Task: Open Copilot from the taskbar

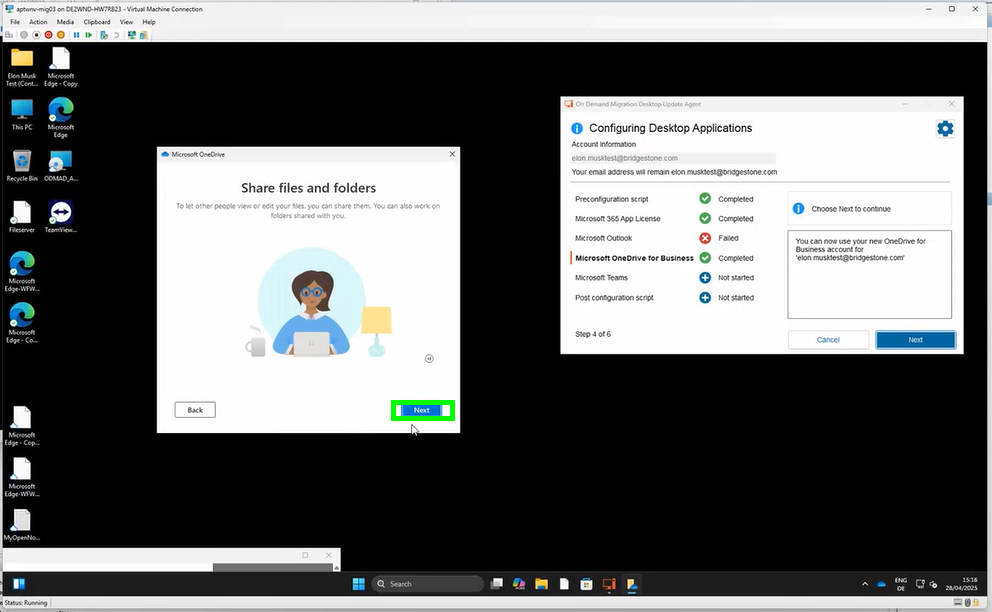Action: click(x=519, y=584)
